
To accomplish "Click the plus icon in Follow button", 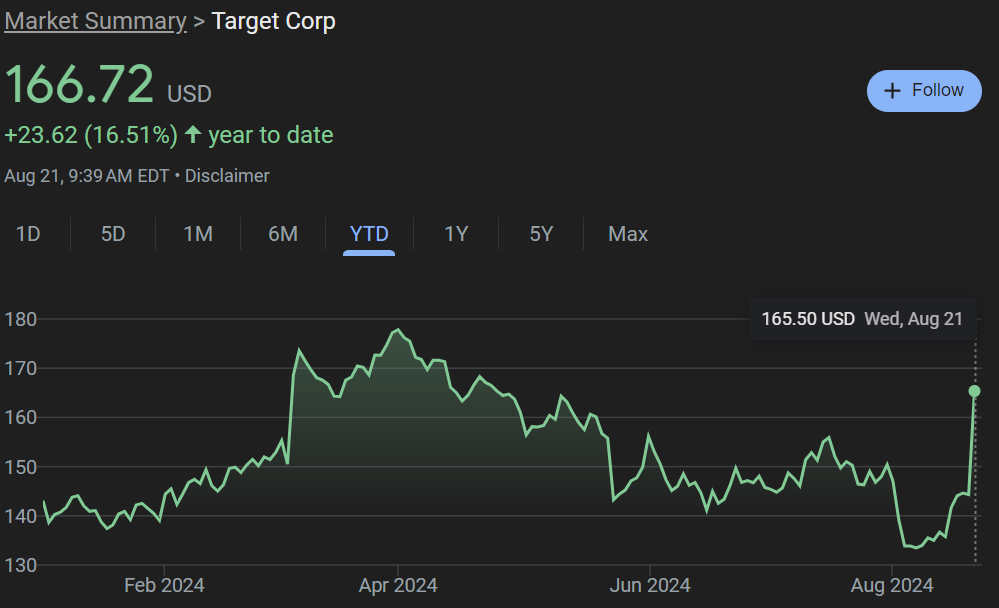I will click(893, 90).
